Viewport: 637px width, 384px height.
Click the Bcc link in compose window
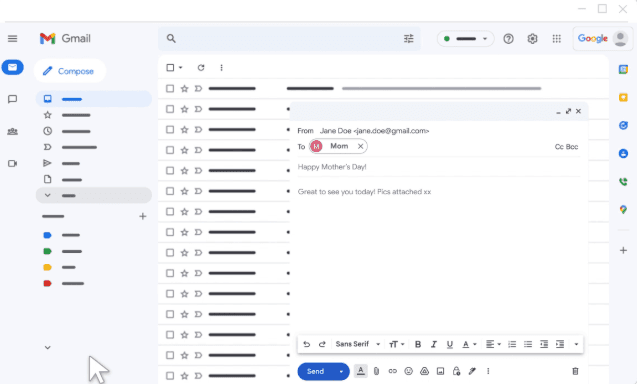coord(572,147)
